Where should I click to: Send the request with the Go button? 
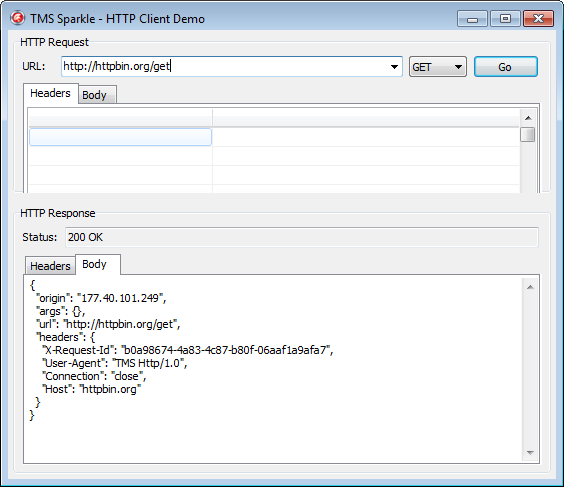coord(505,67)
